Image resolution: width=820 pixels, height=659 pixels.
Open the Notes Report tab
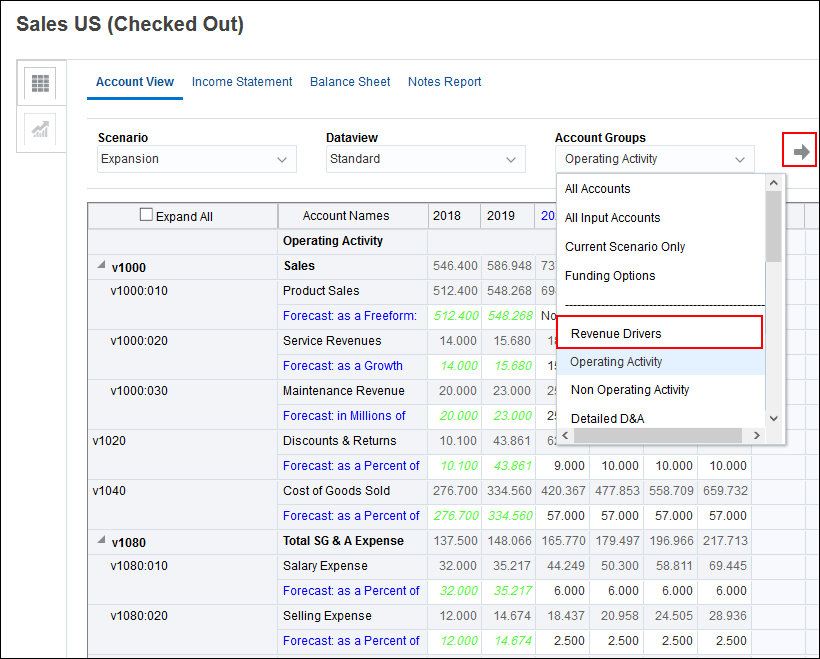(444, 81)
